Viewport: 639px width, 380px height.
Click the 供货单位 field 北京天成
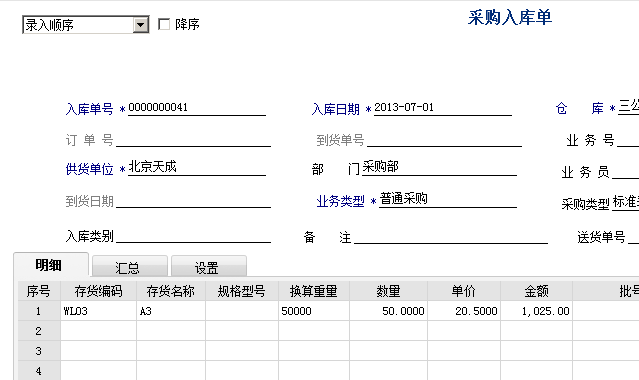click(x=197, y=167)
